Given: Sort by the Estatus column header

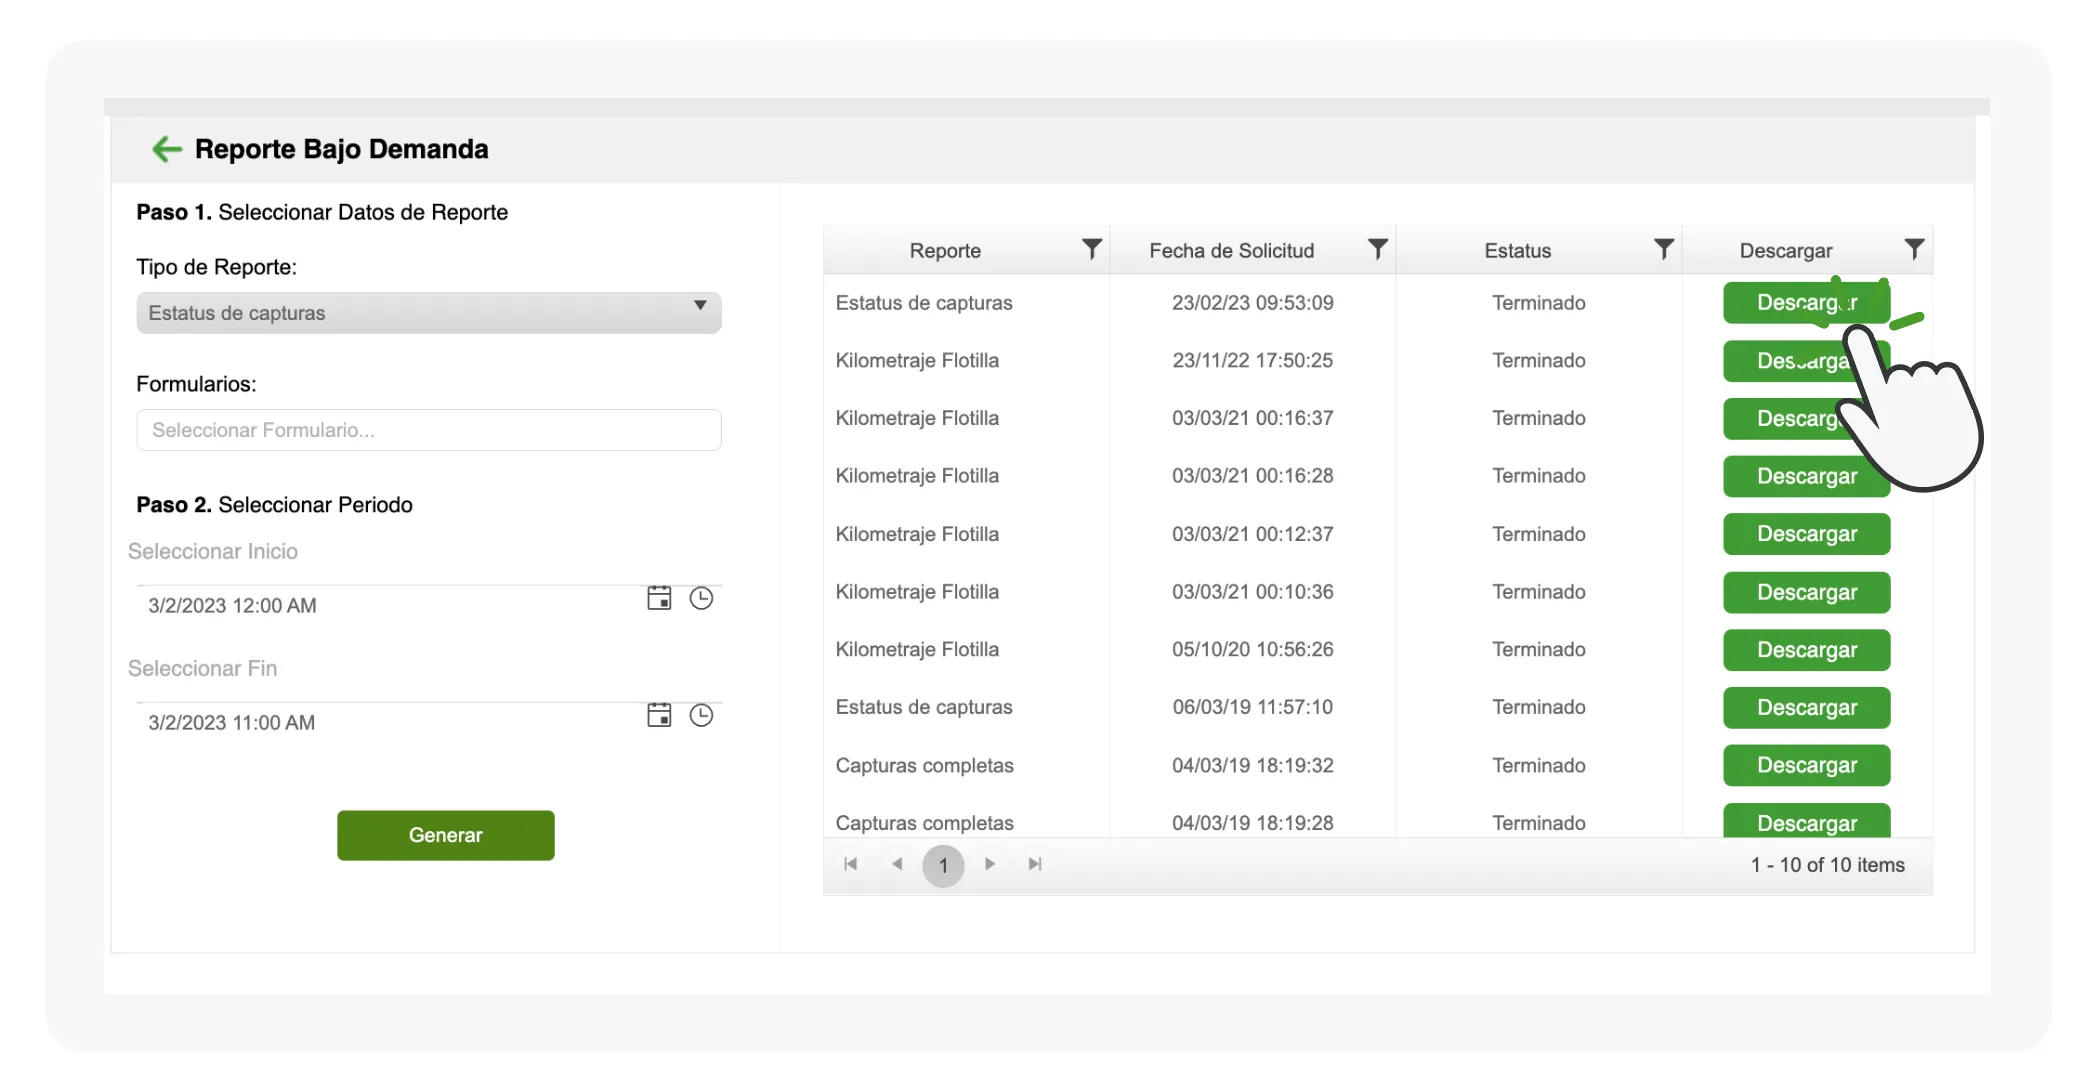Looking at the screenshot, I should pos(1517,251).
